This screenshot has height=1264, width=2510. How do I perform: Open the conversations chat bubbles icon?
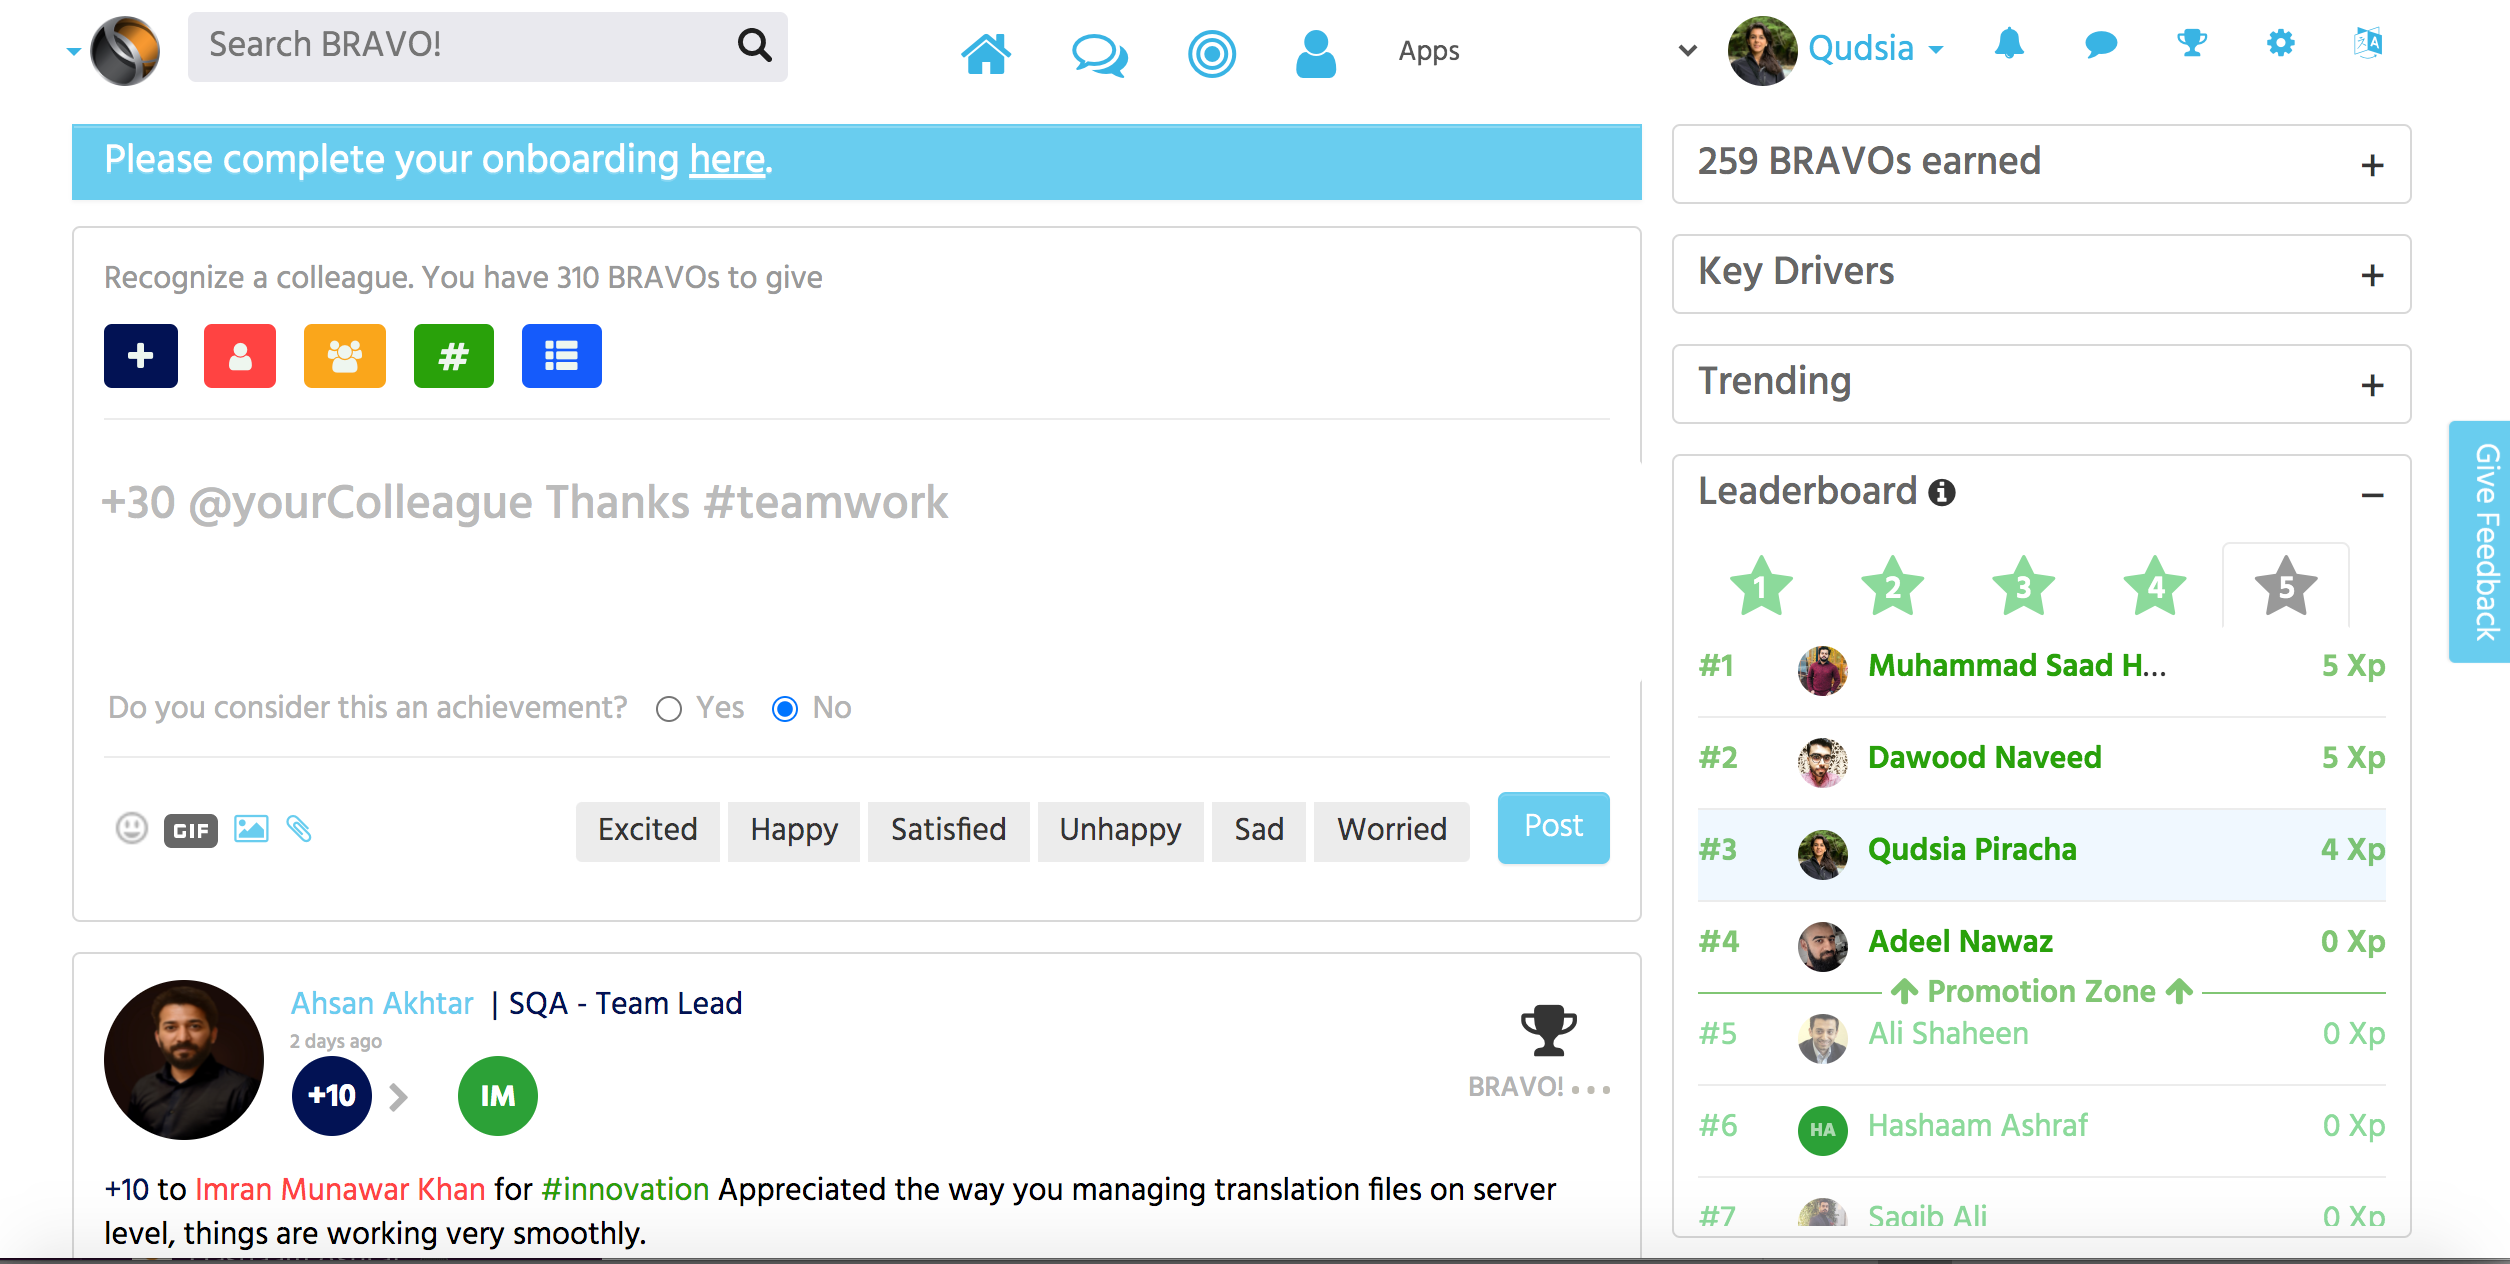[1100, 55]
